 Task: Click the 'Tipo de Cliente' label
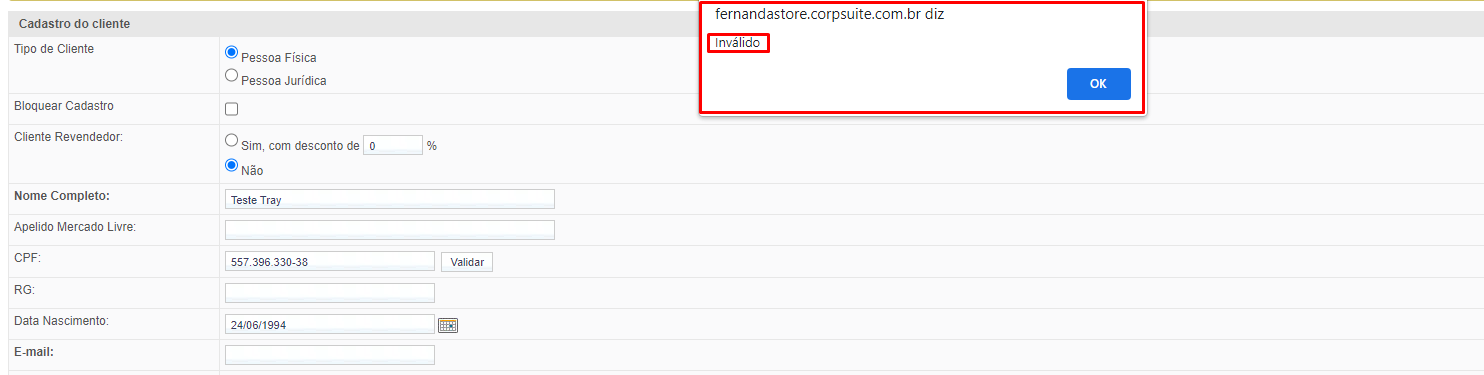tap(54, 49)
